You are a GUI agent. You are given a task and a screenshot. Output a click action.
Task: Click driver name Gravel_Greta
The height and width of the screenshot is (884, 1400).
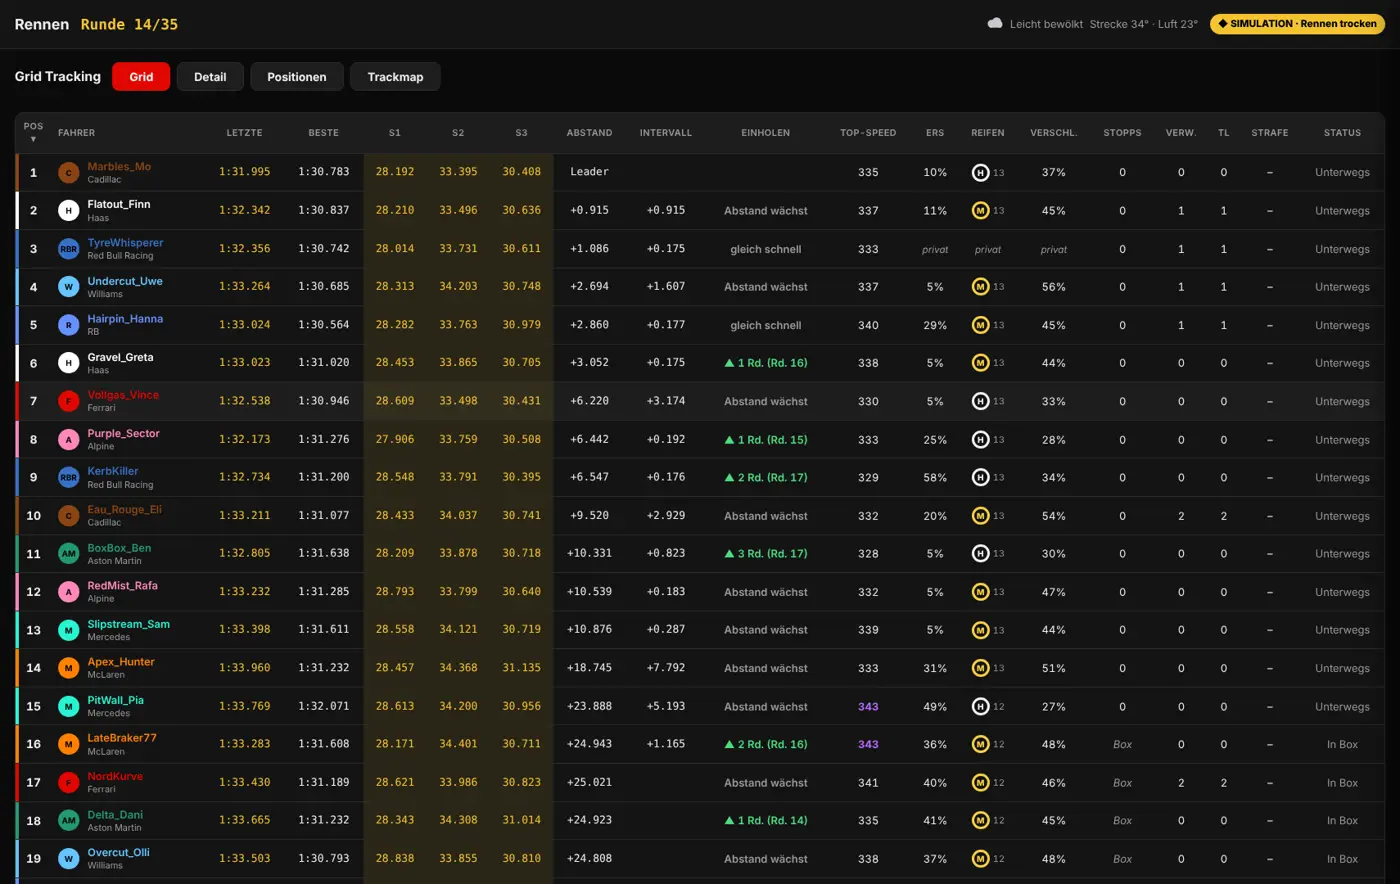coord(120,357)
